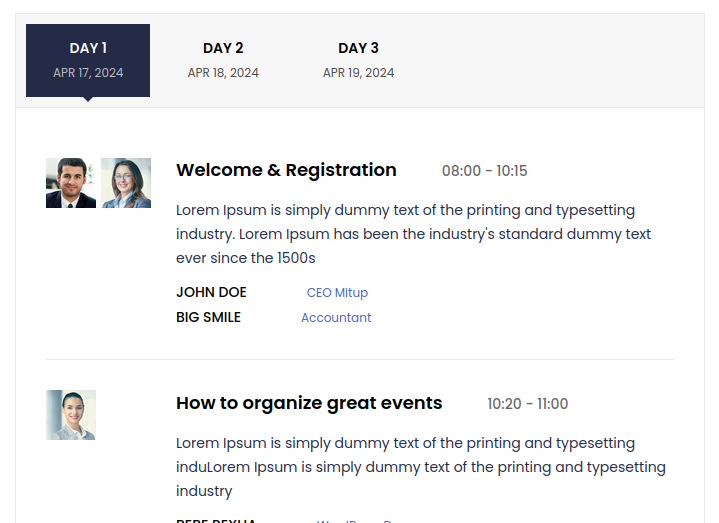Click the APR 18, 2024 date label
719x523 pixels.
pos(223,73)
